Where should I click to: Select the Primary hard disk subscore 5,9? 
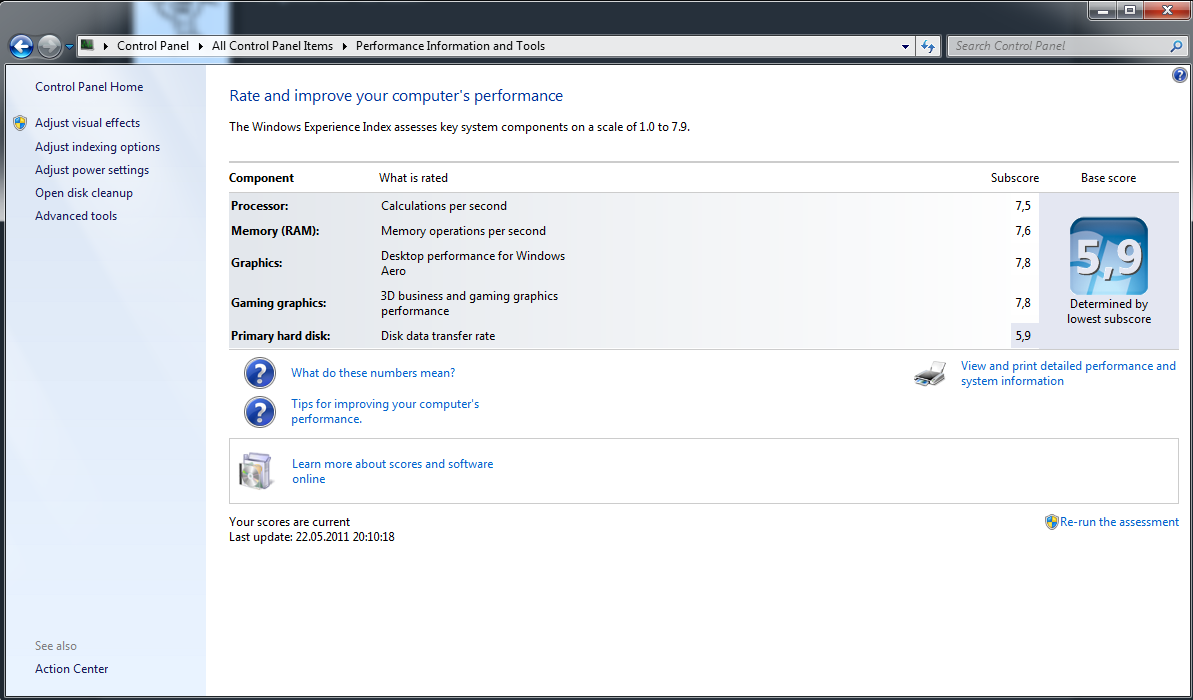click(1023, 336)
